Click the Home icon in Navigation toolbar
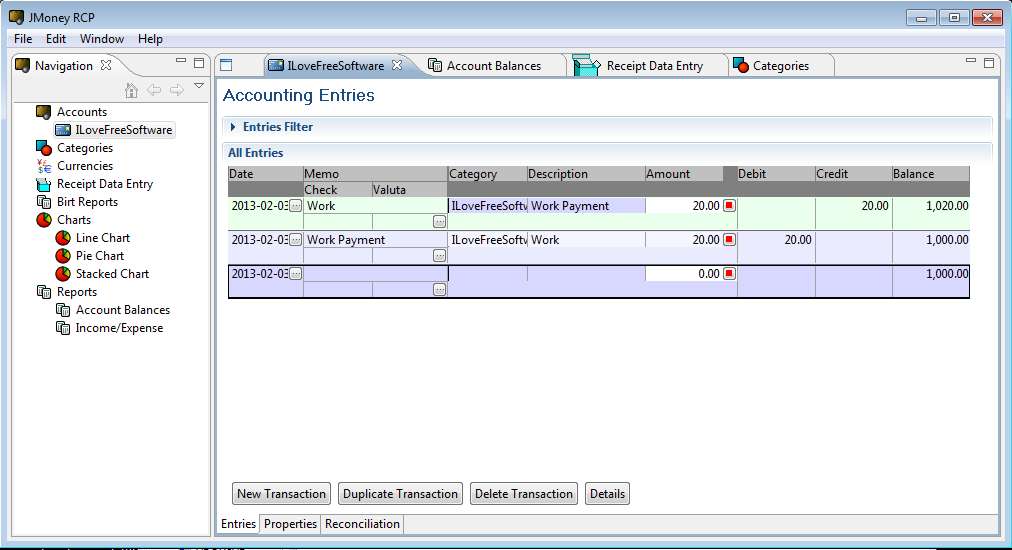The image size is (1012, 550). pos(131,90)
